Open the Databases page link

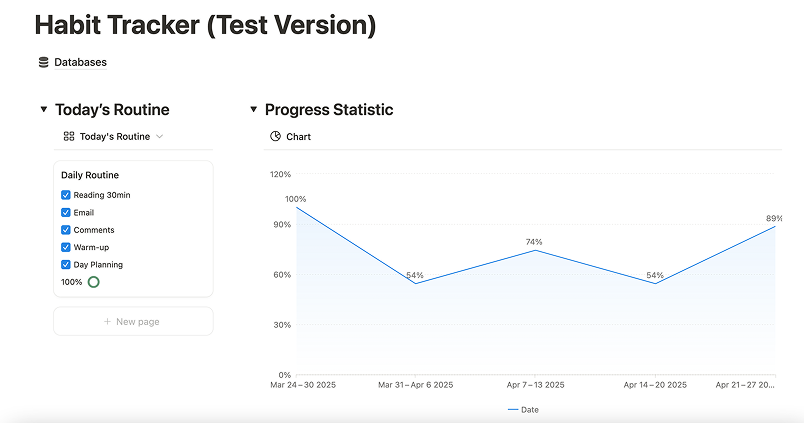tap(81, 63)
